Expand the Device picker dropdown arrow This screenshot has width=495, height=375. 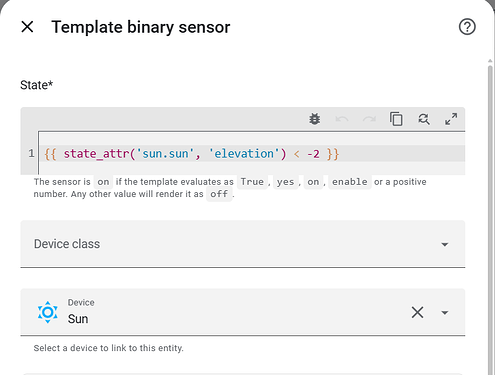(444, 313)
